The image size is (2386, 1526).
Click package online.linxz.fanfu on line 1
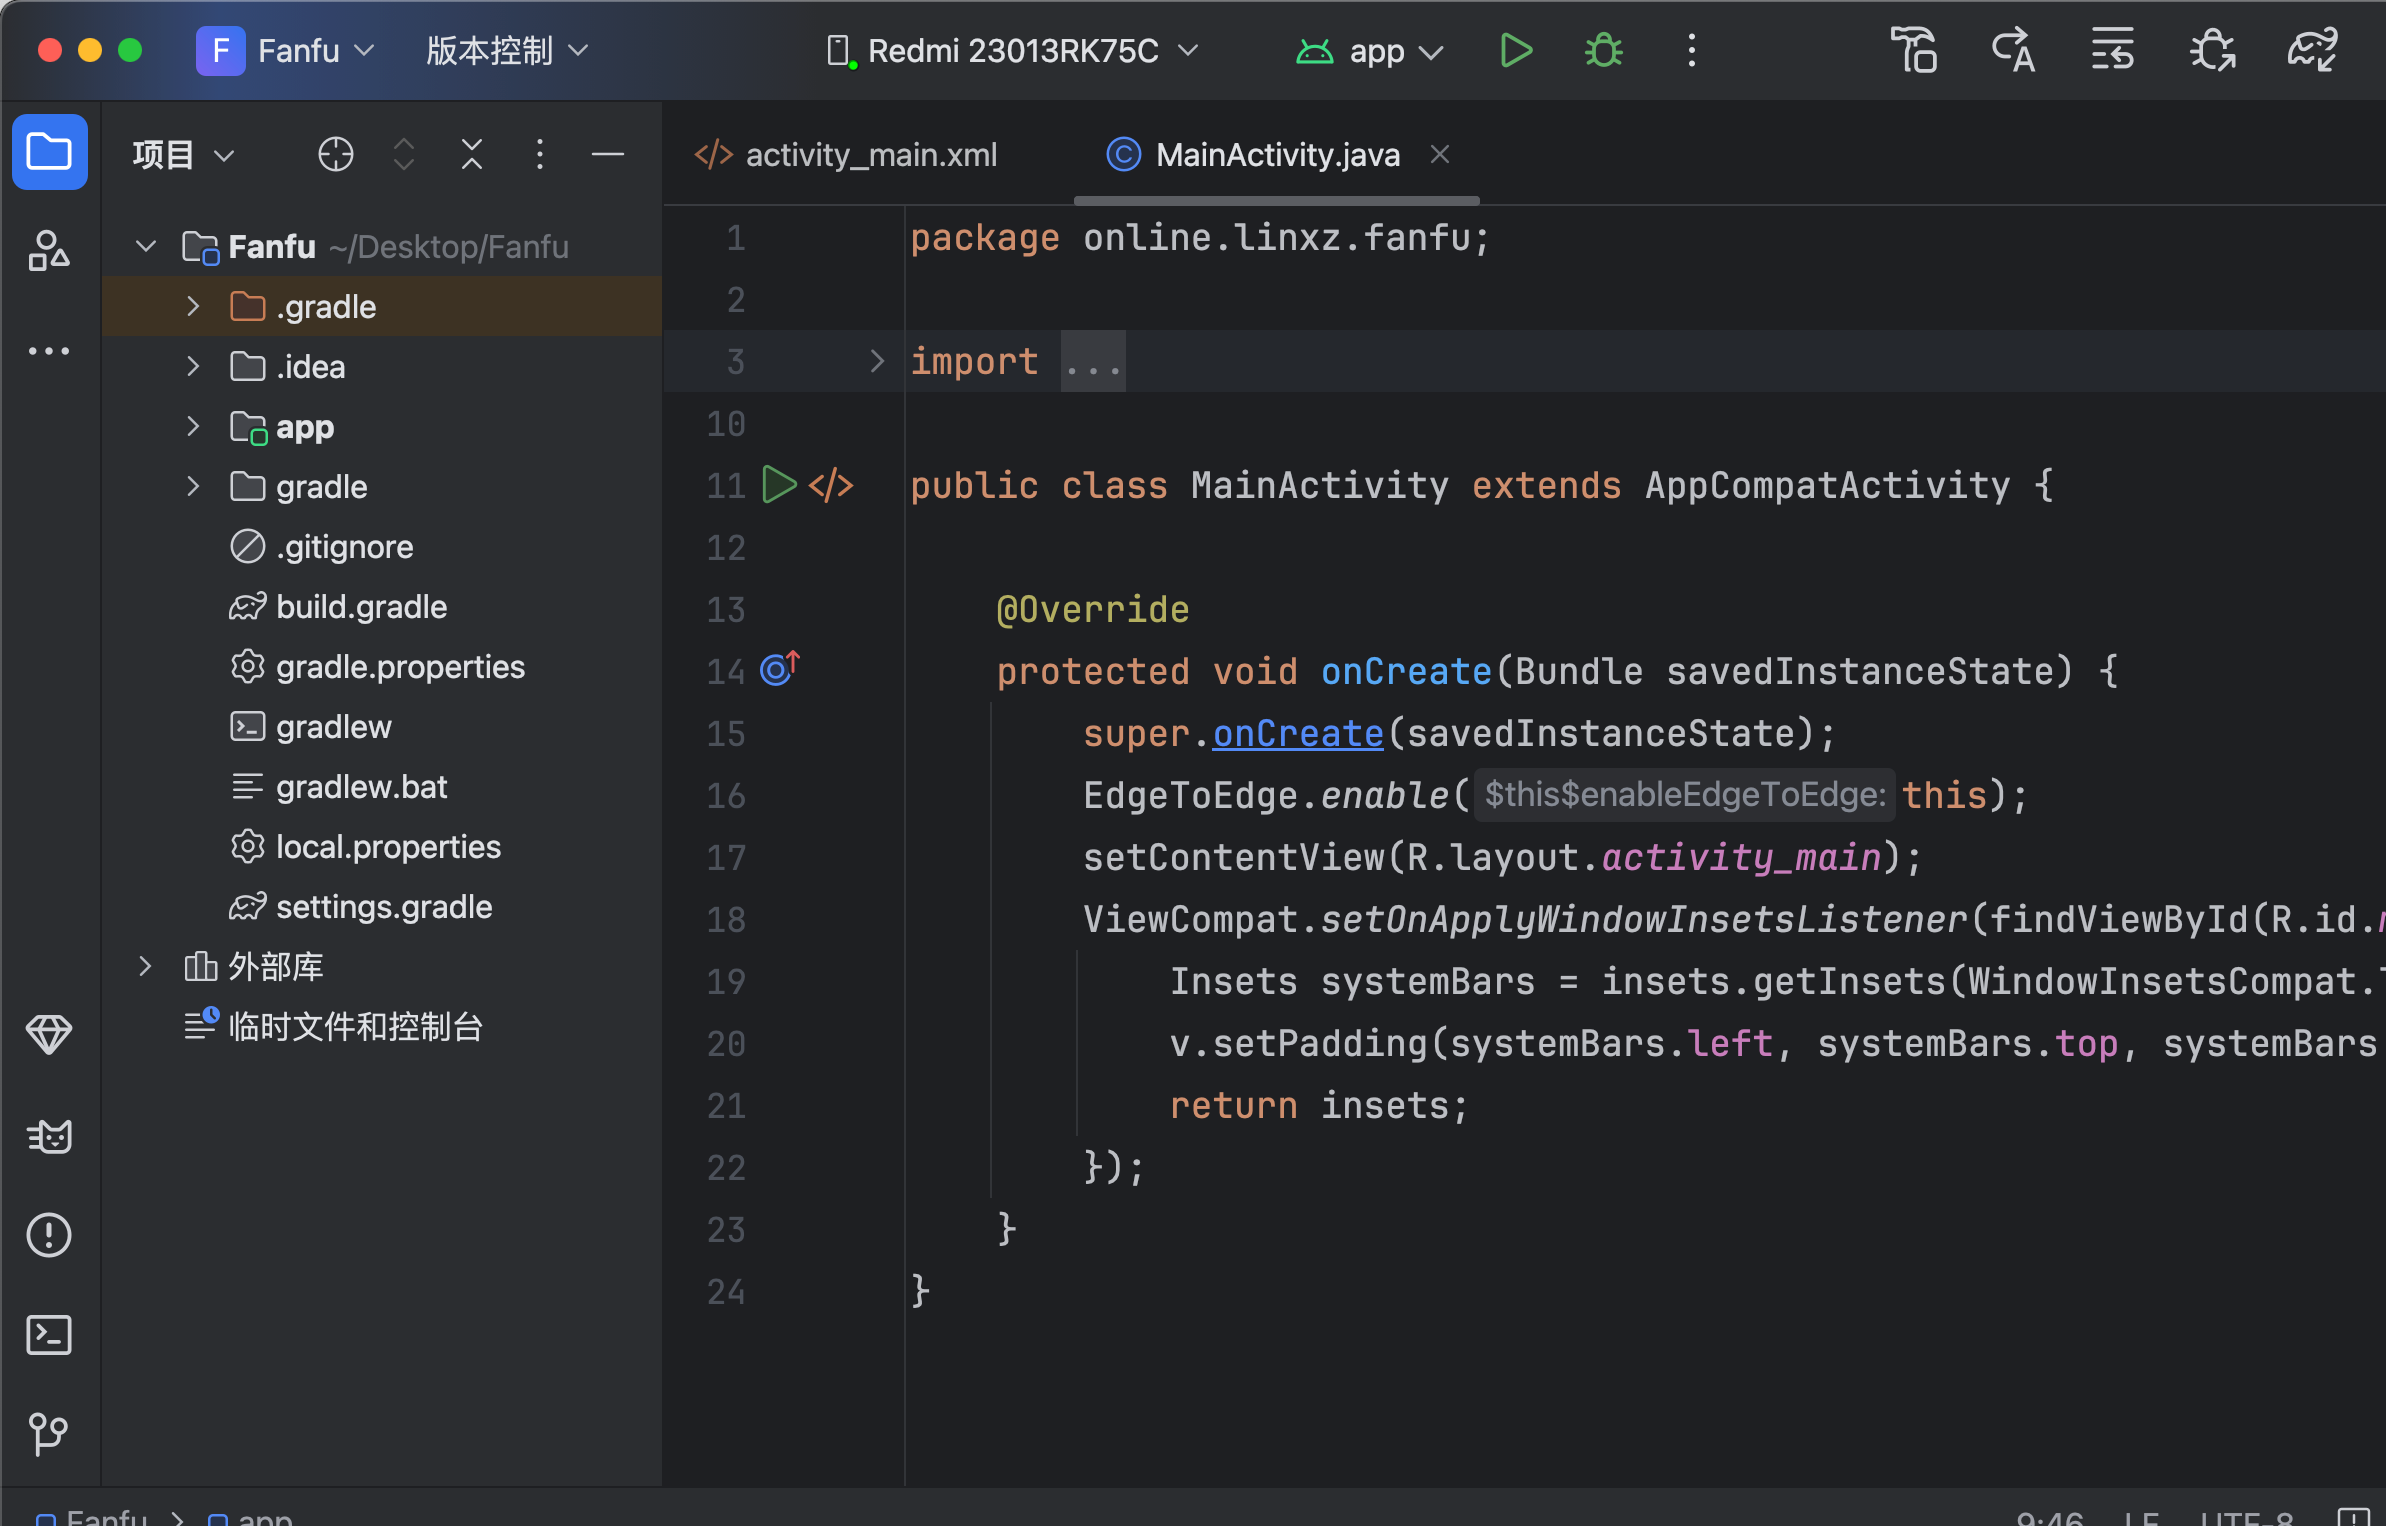point(1199,237)
